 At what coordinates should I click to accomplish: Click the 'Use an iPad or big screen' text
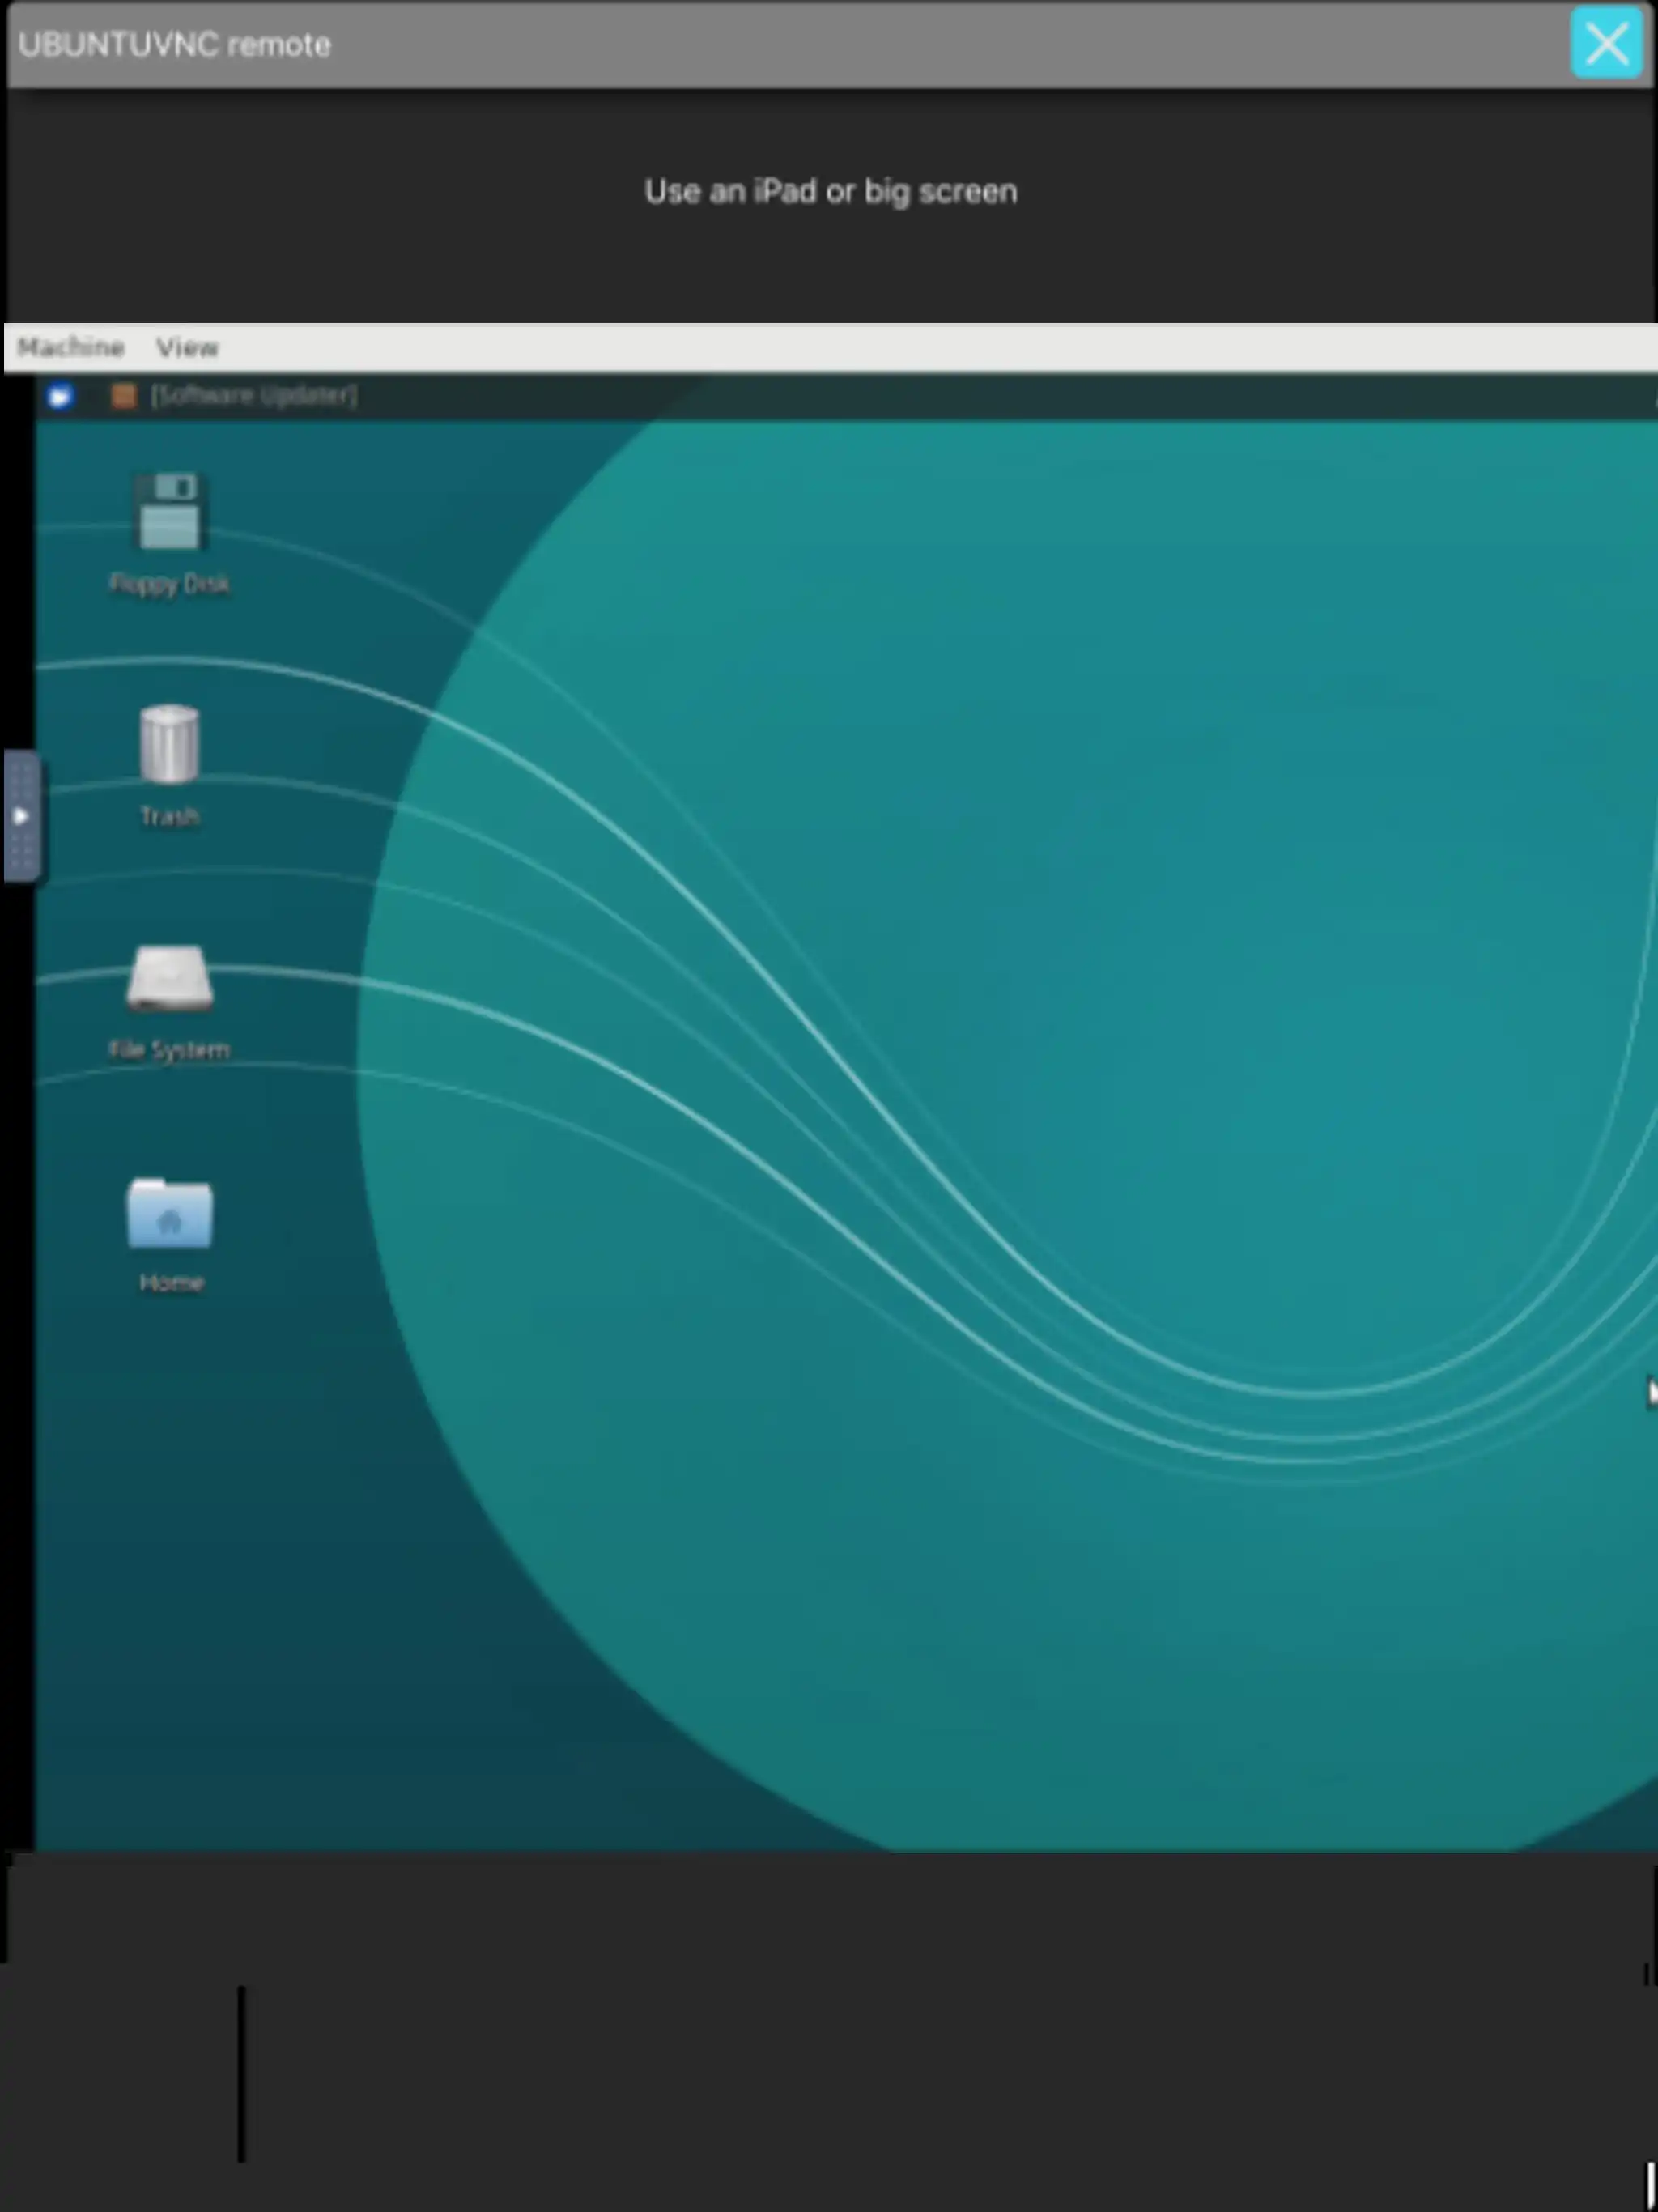[x=830, y=190]
